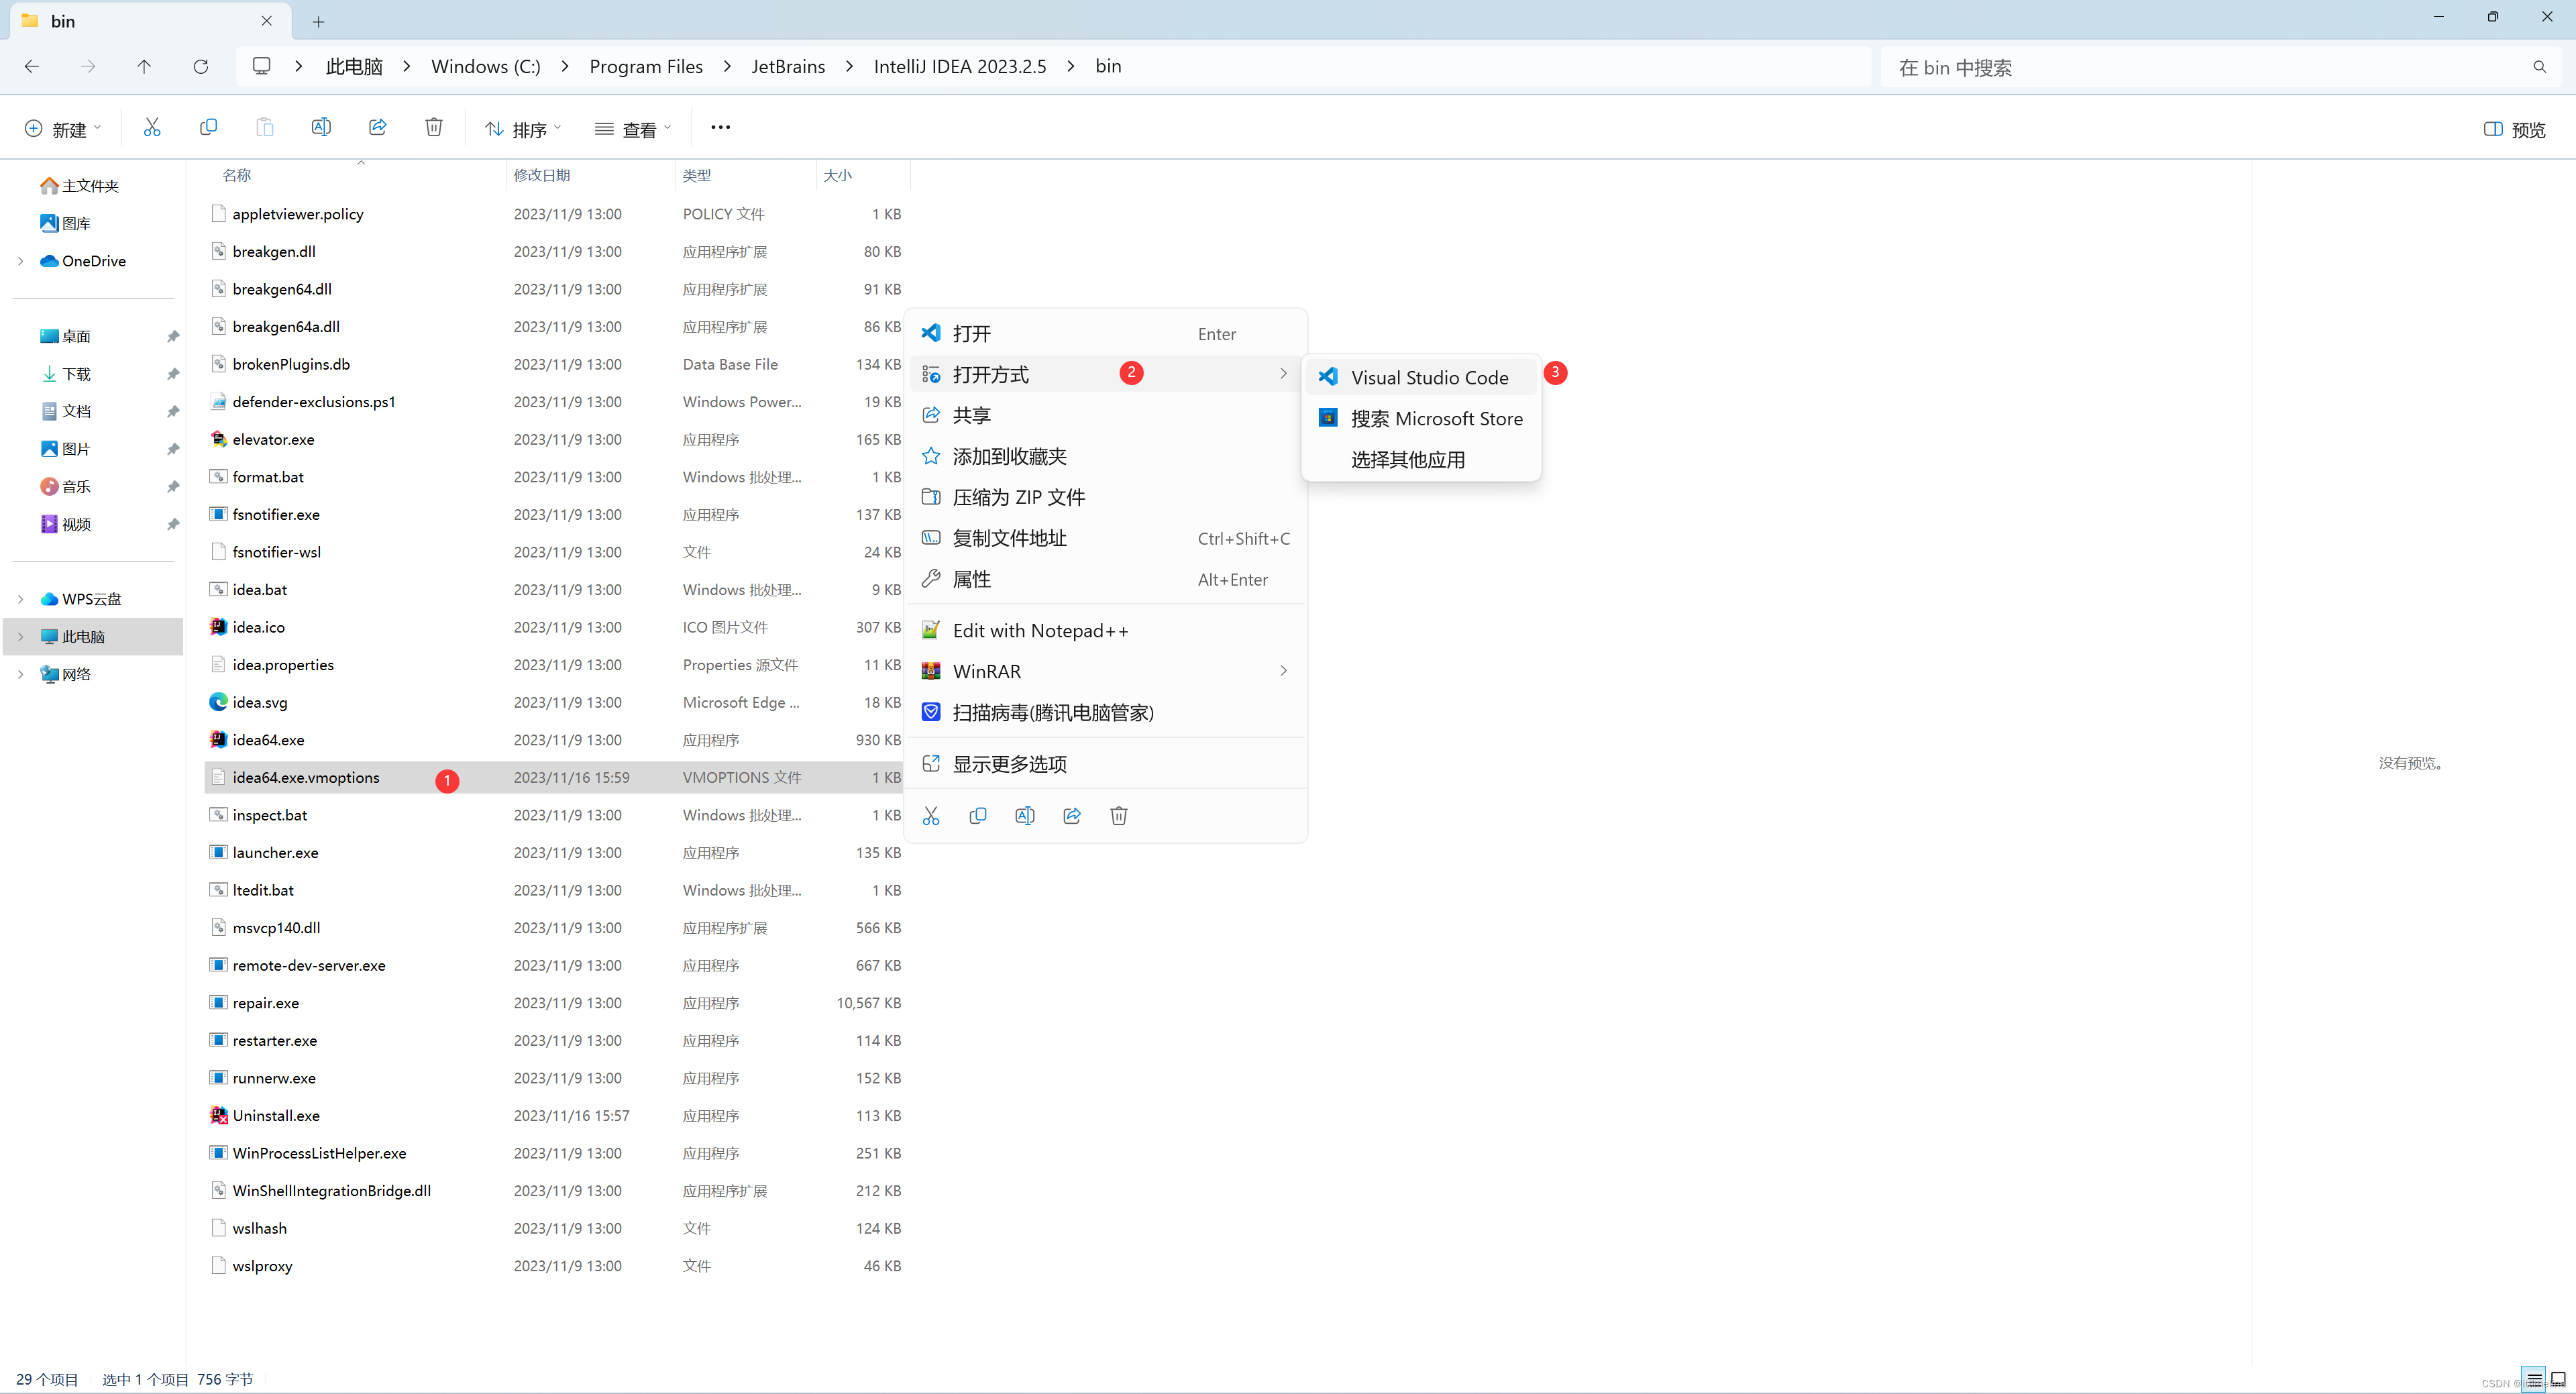The width and height of the screenshot is (2576, 1394).
Task: Open the chevron after Program Files in the address bar
Action: (x=727, y=66)
